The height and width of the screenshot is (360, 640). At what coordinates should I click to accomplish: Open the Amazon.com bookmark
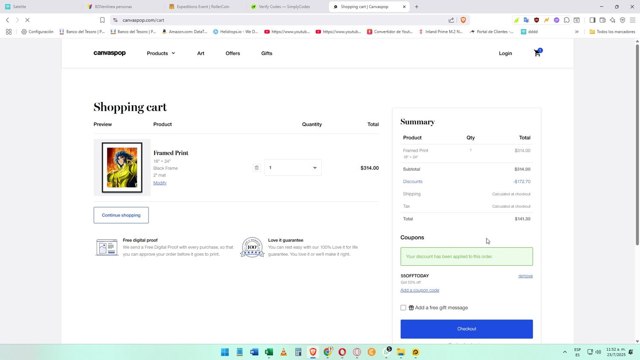tap(184, 31)
